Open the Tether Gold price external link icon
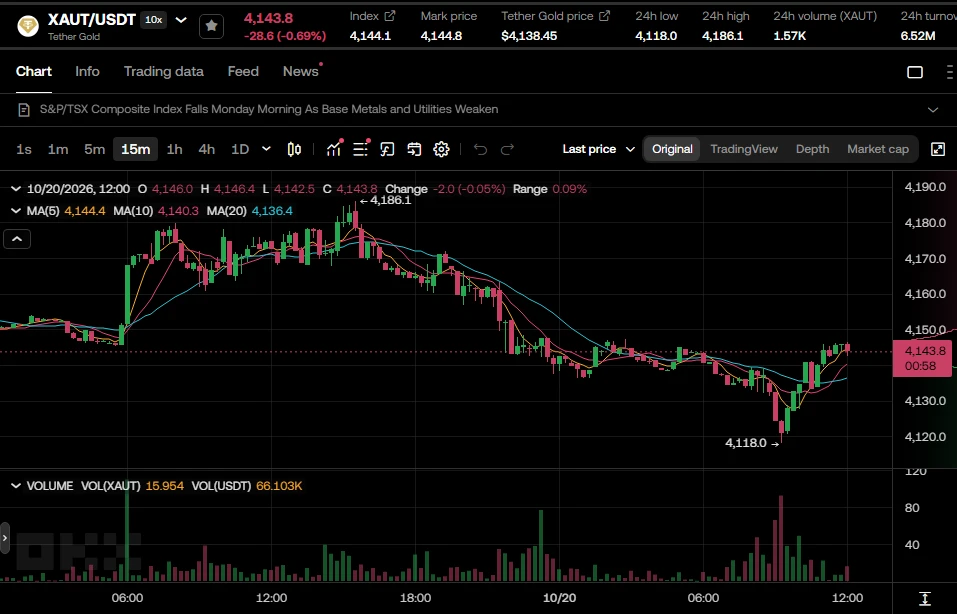This screenshot has height=614, width=957. click(x=604, y=16)
